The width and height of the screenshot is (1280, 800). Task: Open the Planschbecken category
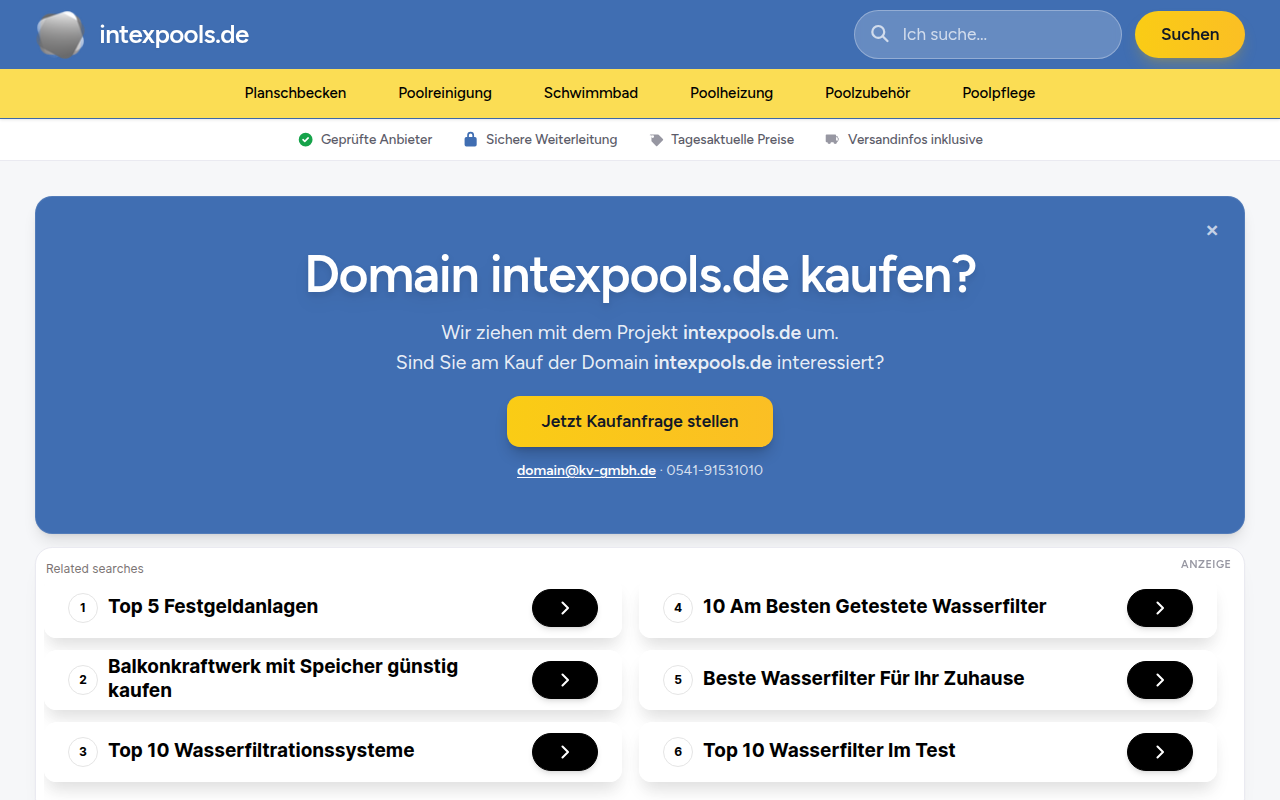point(295,93)
